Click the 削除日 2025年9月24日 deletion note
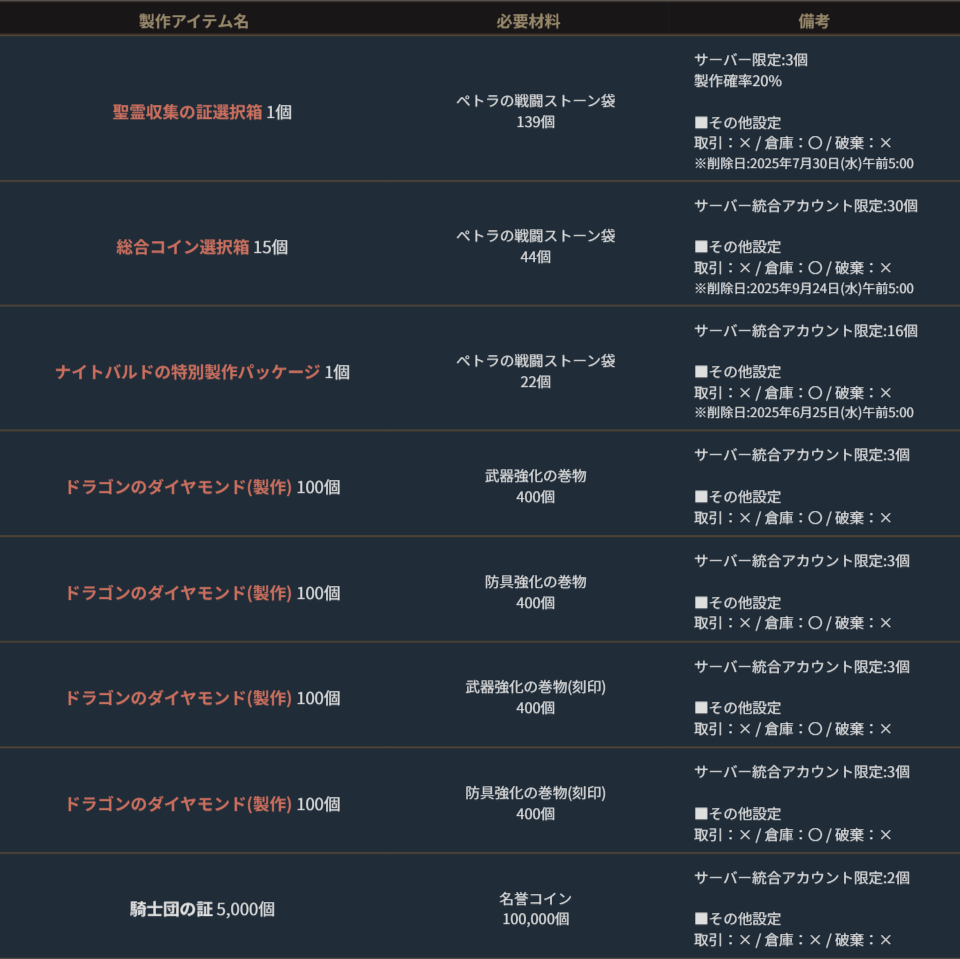The height and width of the screenshot is (959, 960). [803, 289]
